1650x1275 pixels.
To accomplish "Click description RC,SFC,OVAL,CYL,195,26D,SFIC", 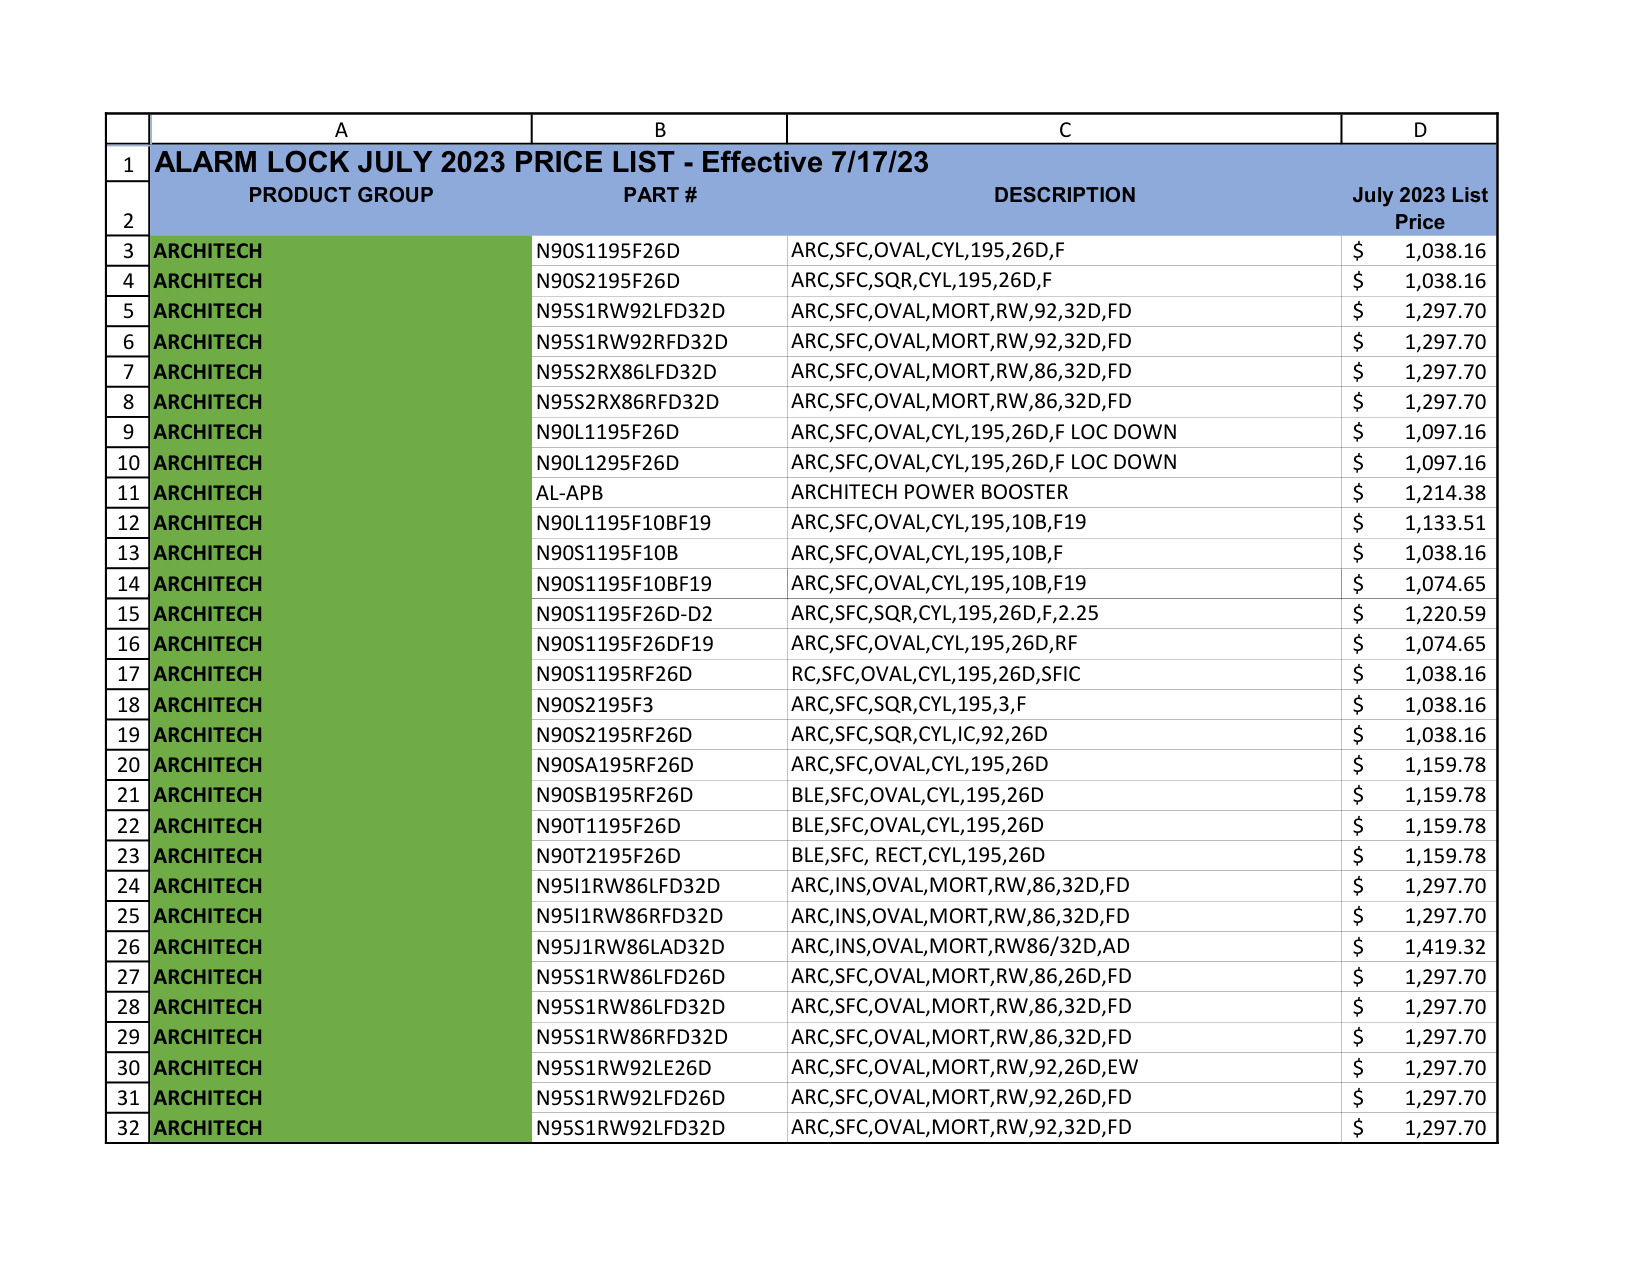I will tap(1064, 674).
